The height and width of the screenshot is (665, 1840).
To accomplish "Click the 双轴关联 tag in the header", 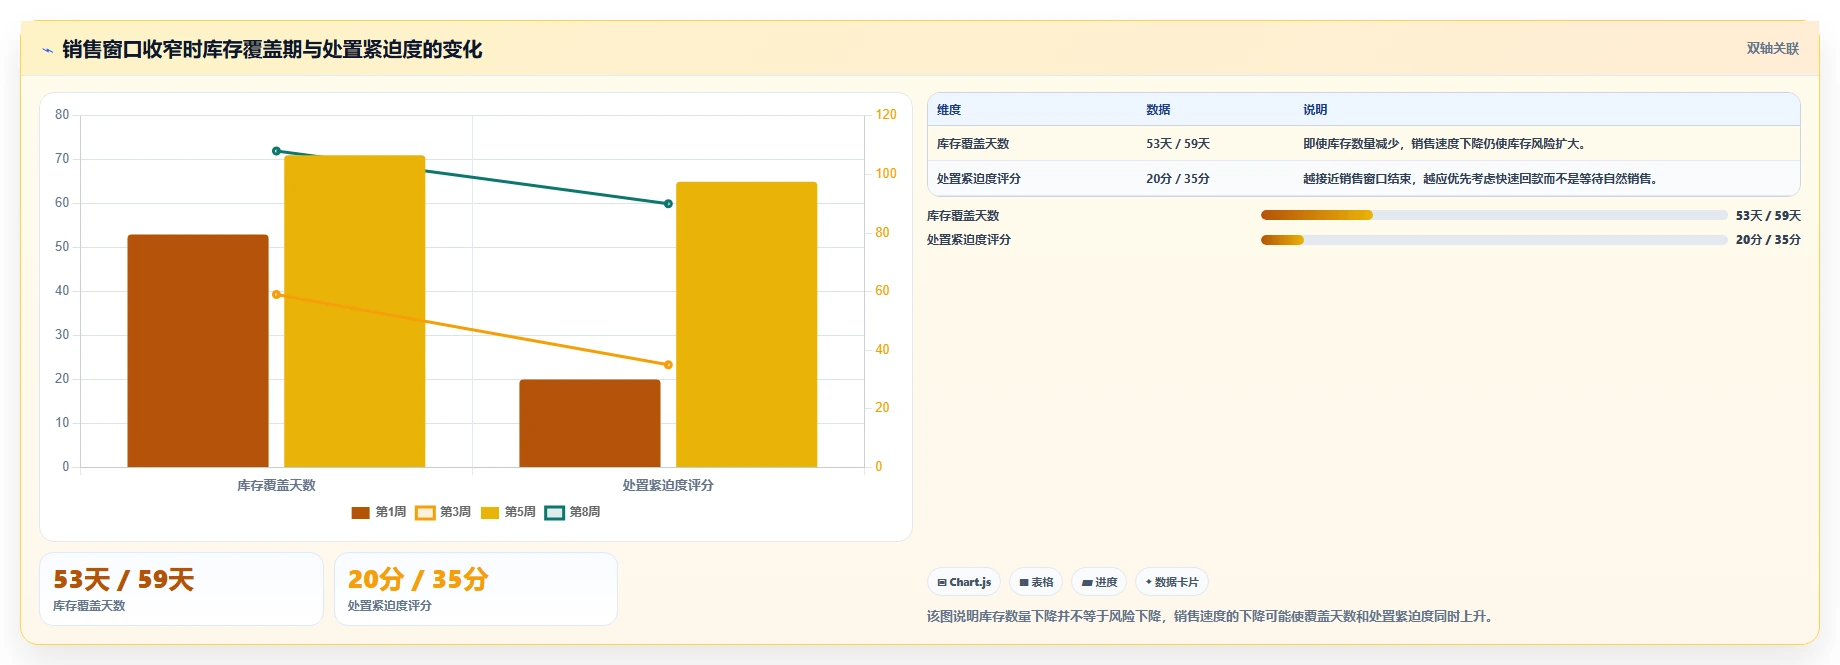I will [x=1772, y=48].
